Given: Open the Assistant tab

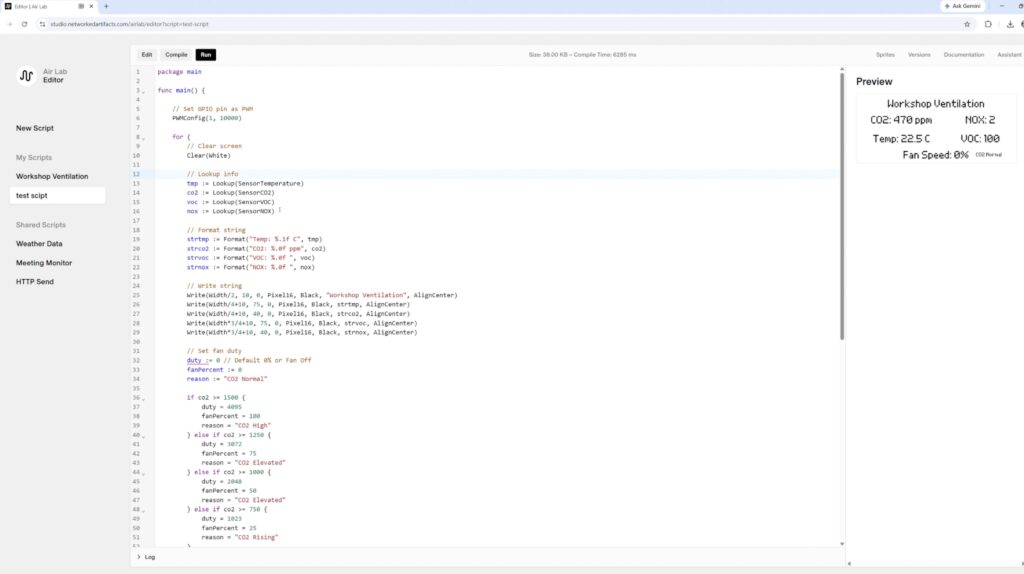Looking at the screenshot, I should click(1009, 55).
